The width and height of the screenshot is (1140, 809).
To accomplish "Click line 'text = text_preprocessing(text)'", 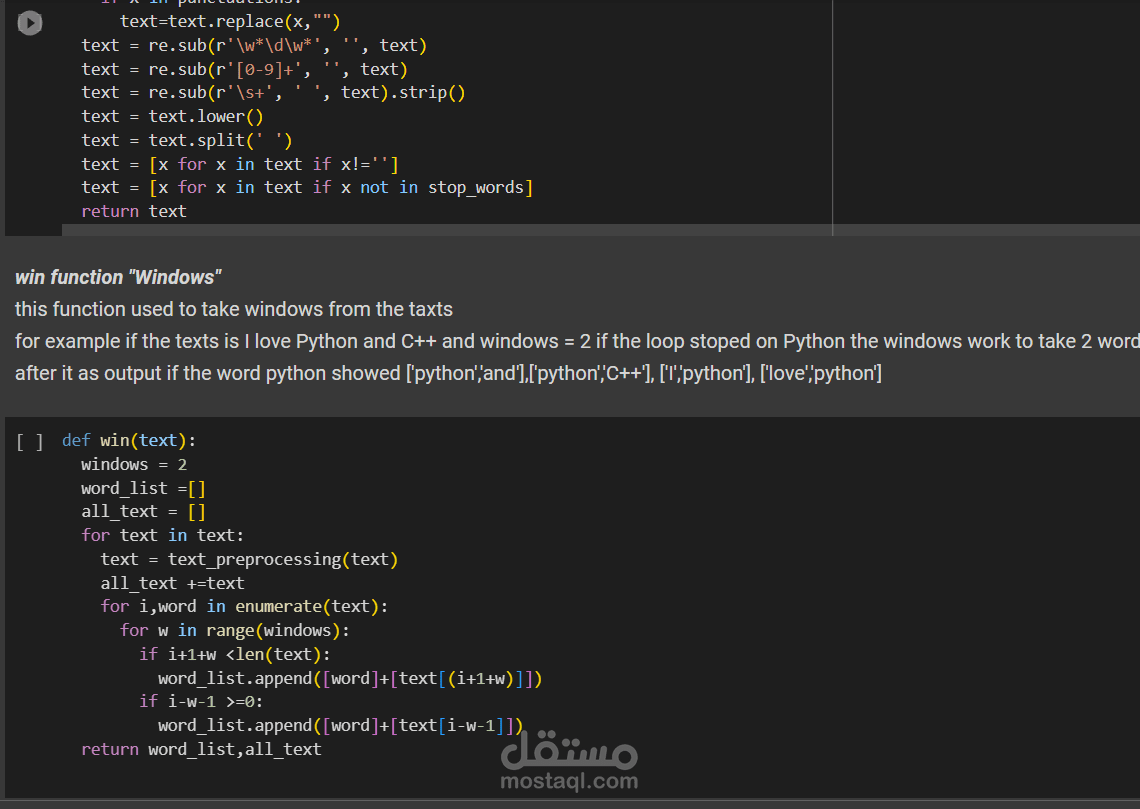I will (x=249, y=560).
